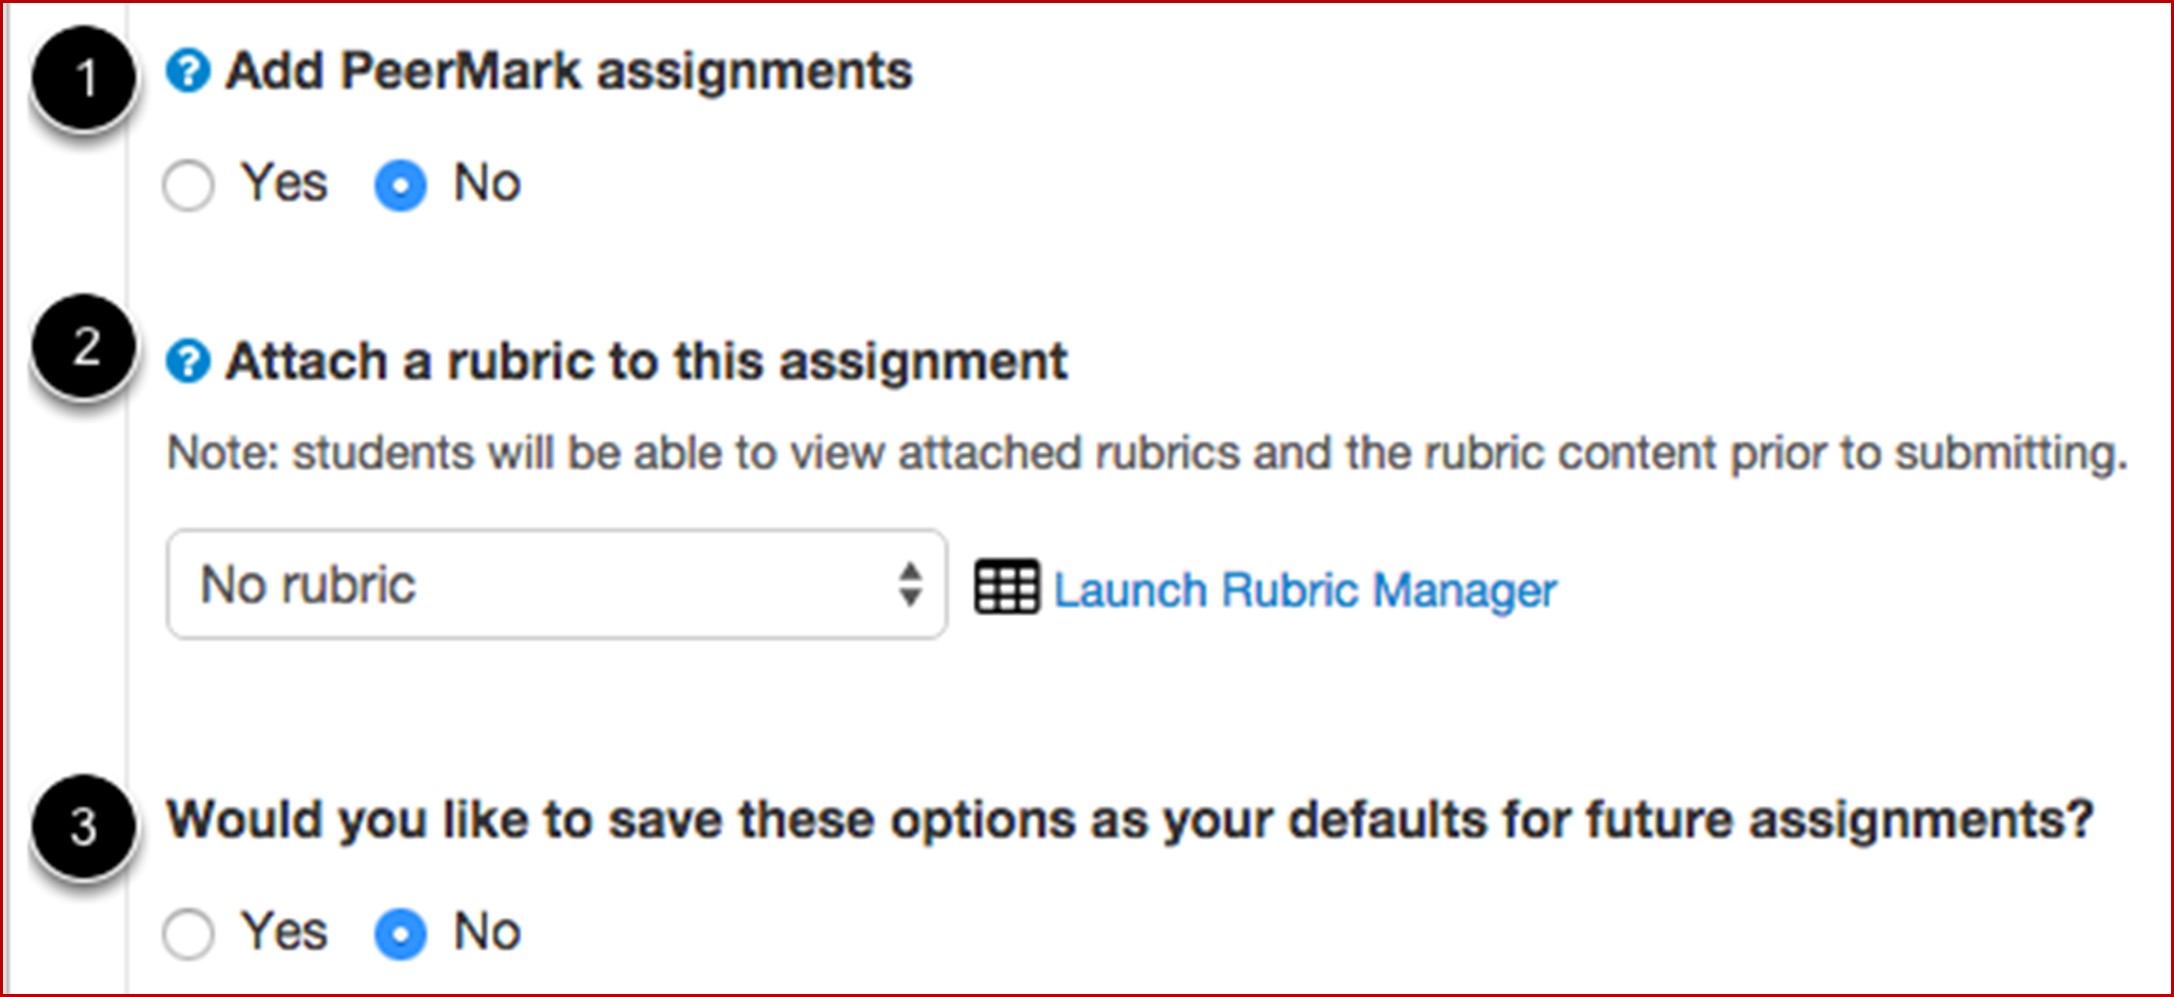
Task: Click the Rubric Manager grid icon
Action: [1007, 588]
